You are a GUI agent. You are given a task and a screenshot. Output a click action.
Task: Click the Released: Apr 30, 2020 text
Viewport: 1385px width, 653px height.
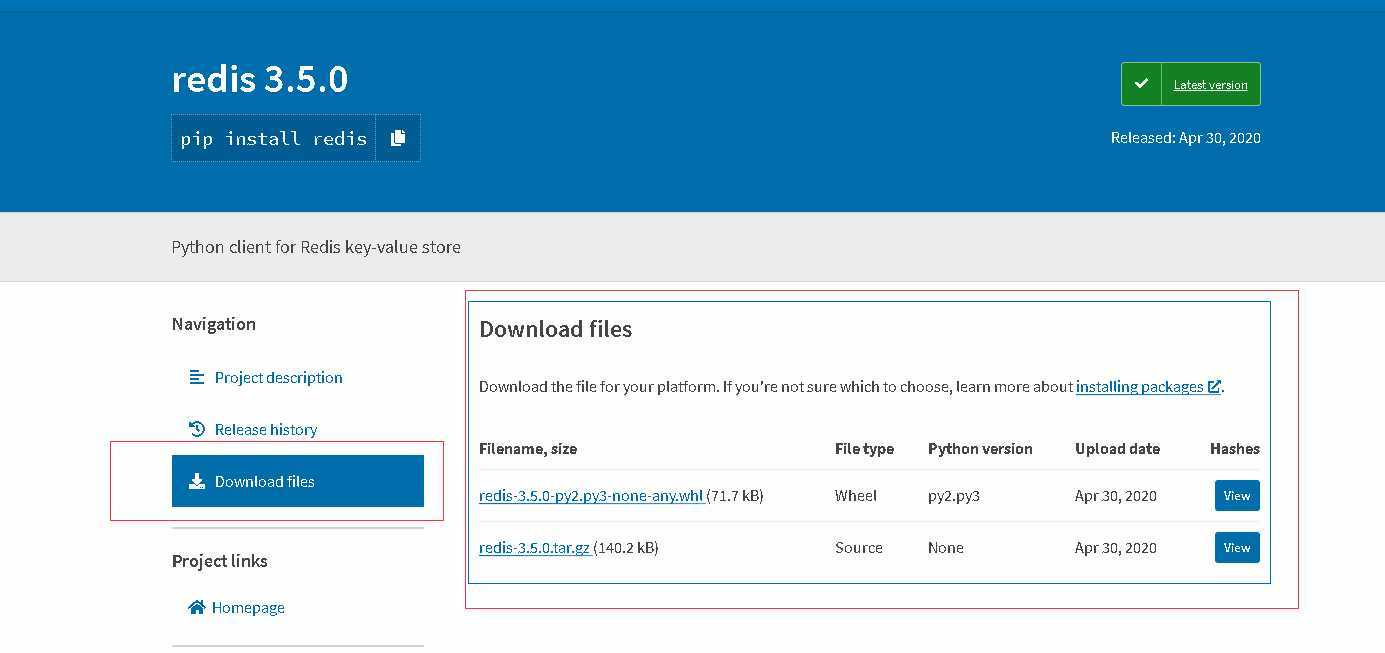[x=1185, y=138]
